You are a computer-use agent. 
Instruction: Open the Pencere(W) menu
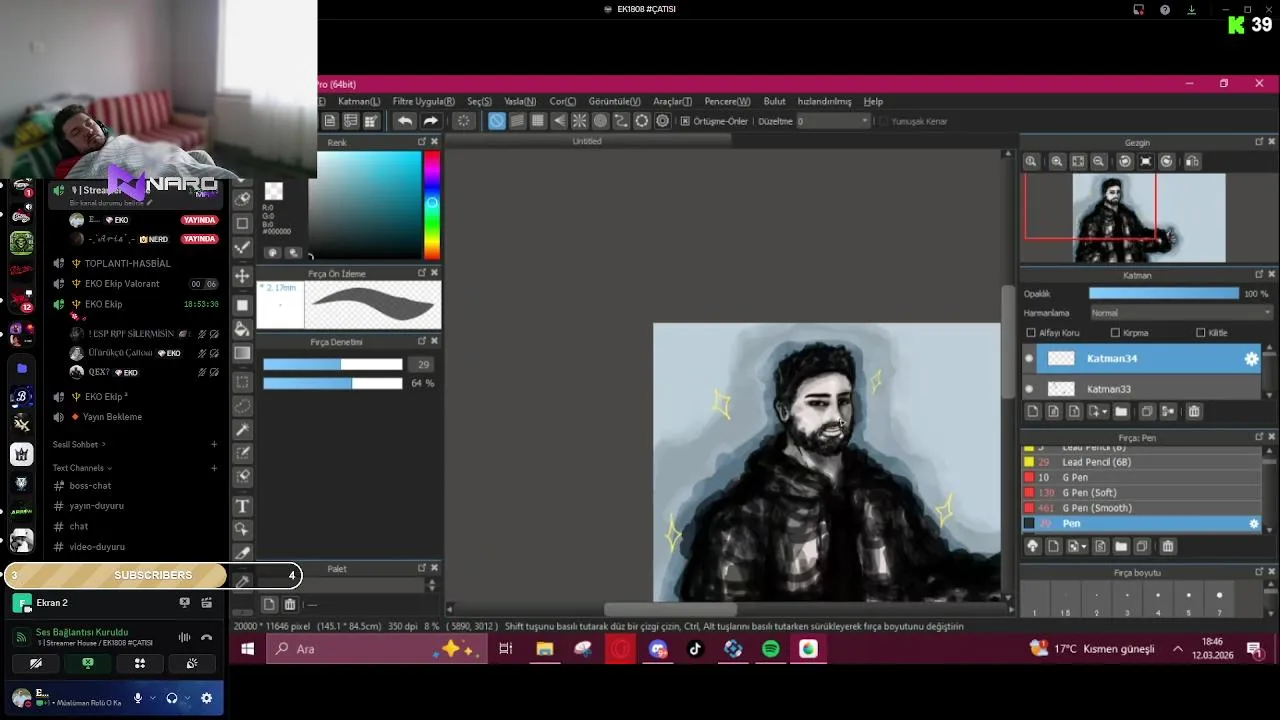click(727, 101)
